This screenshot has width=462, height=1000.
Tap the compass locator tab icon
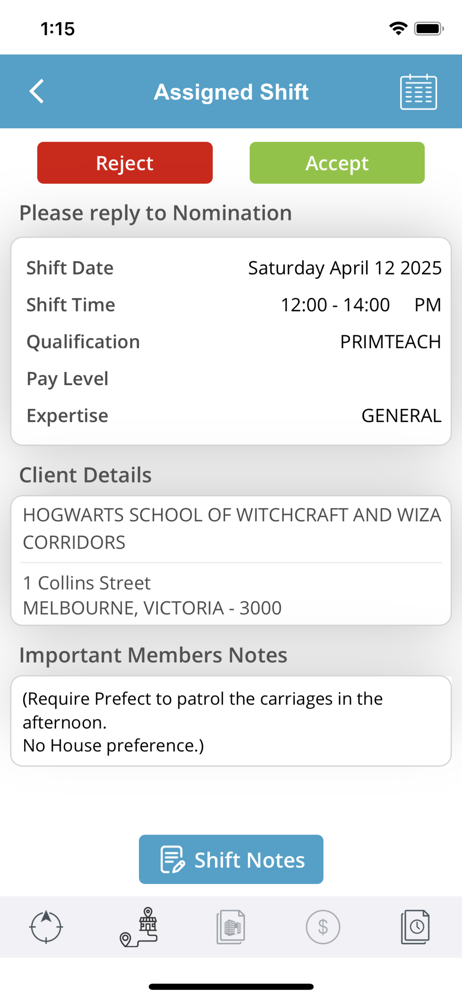click(x=47, y=927)
